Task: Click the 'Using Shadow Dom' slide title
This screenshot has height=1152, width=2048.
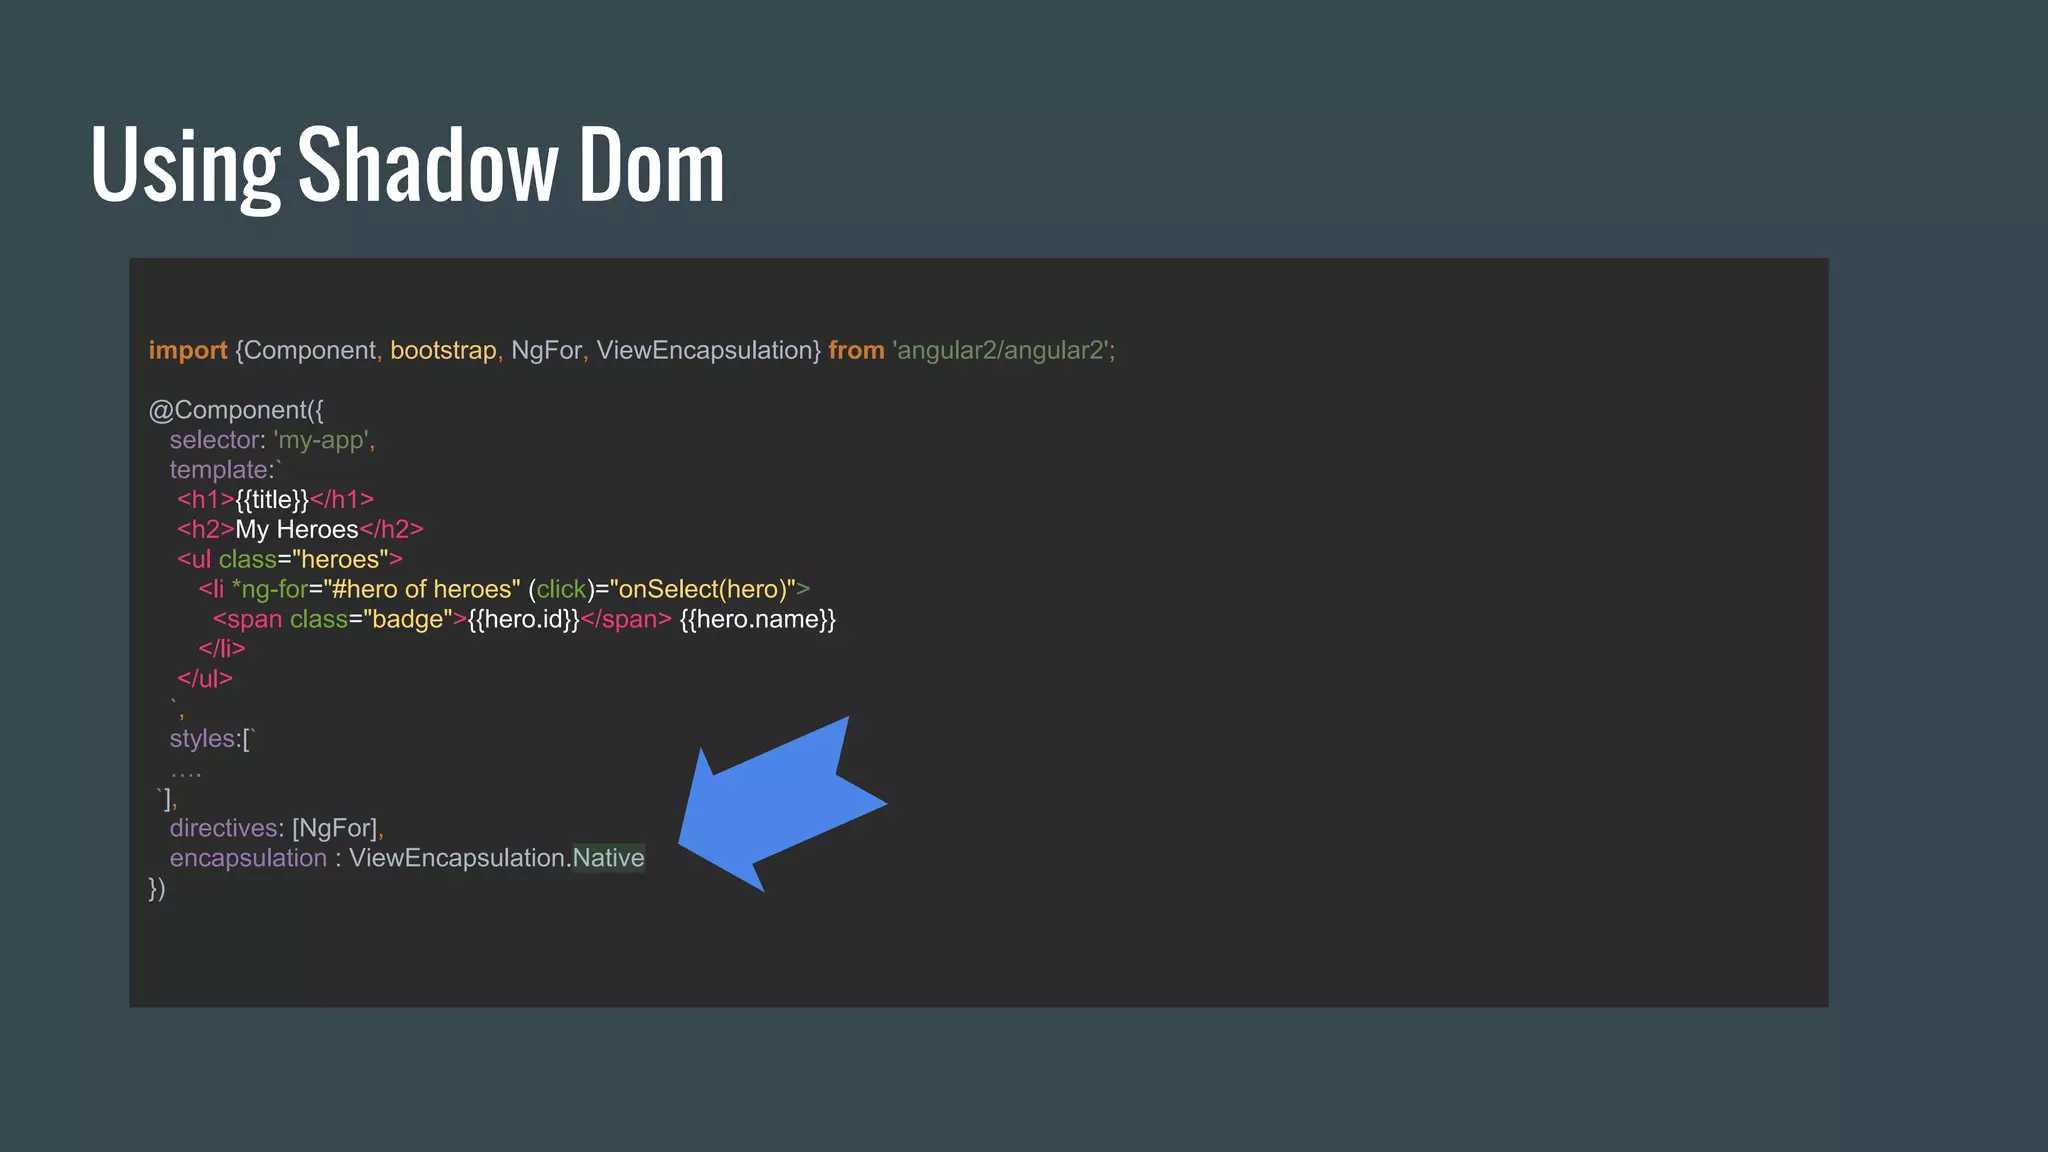Action: click(407, 166)
